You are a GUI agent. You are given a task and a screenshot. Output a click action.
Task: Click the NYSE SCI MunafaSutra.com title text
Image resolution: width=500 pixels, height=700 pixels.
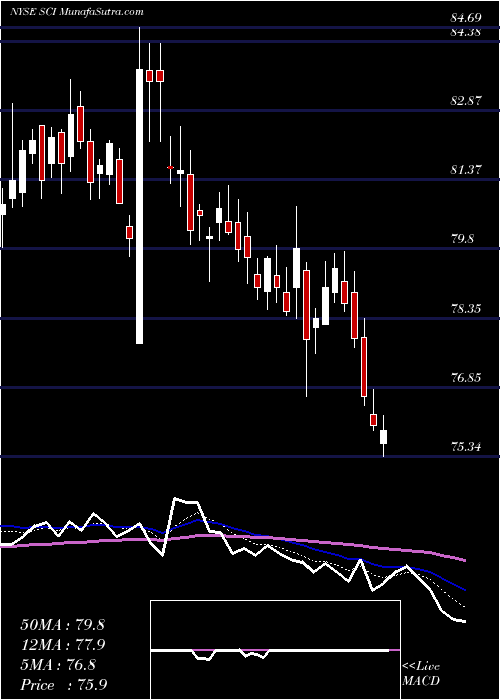coord(76,12)
